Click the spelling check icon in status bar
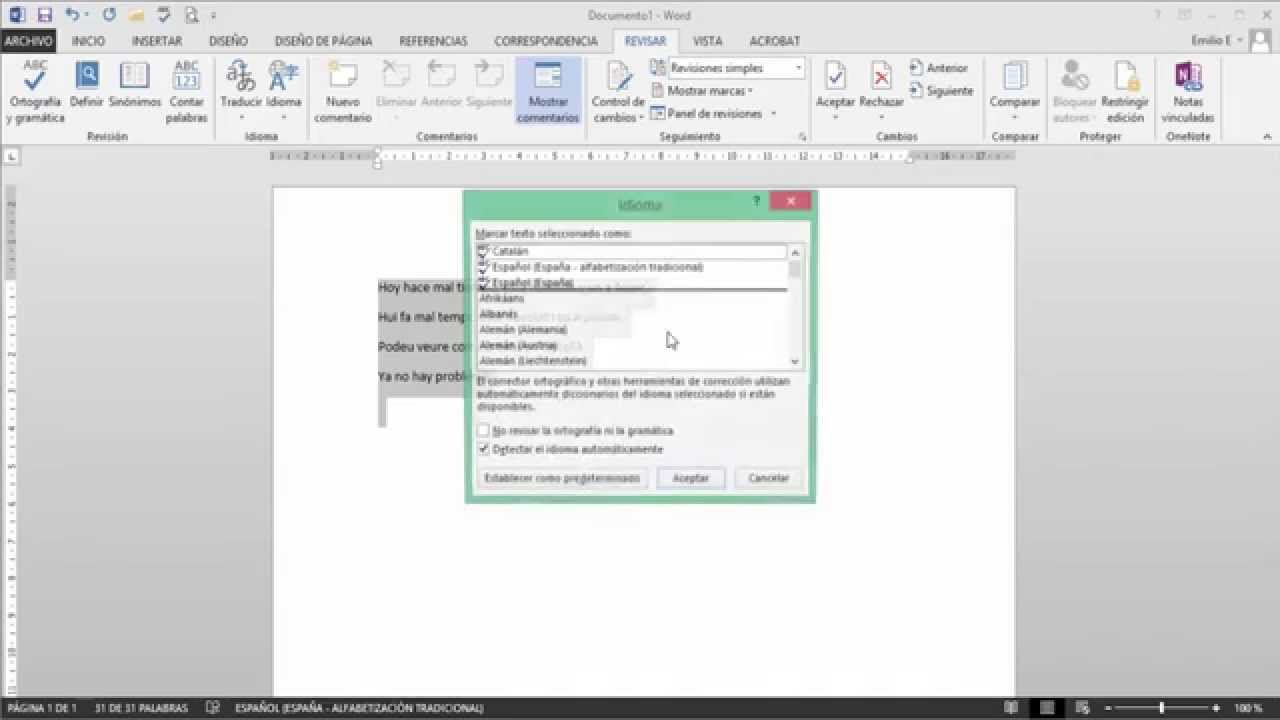This screenshot has width=1280, height=720. coord(212,708)
